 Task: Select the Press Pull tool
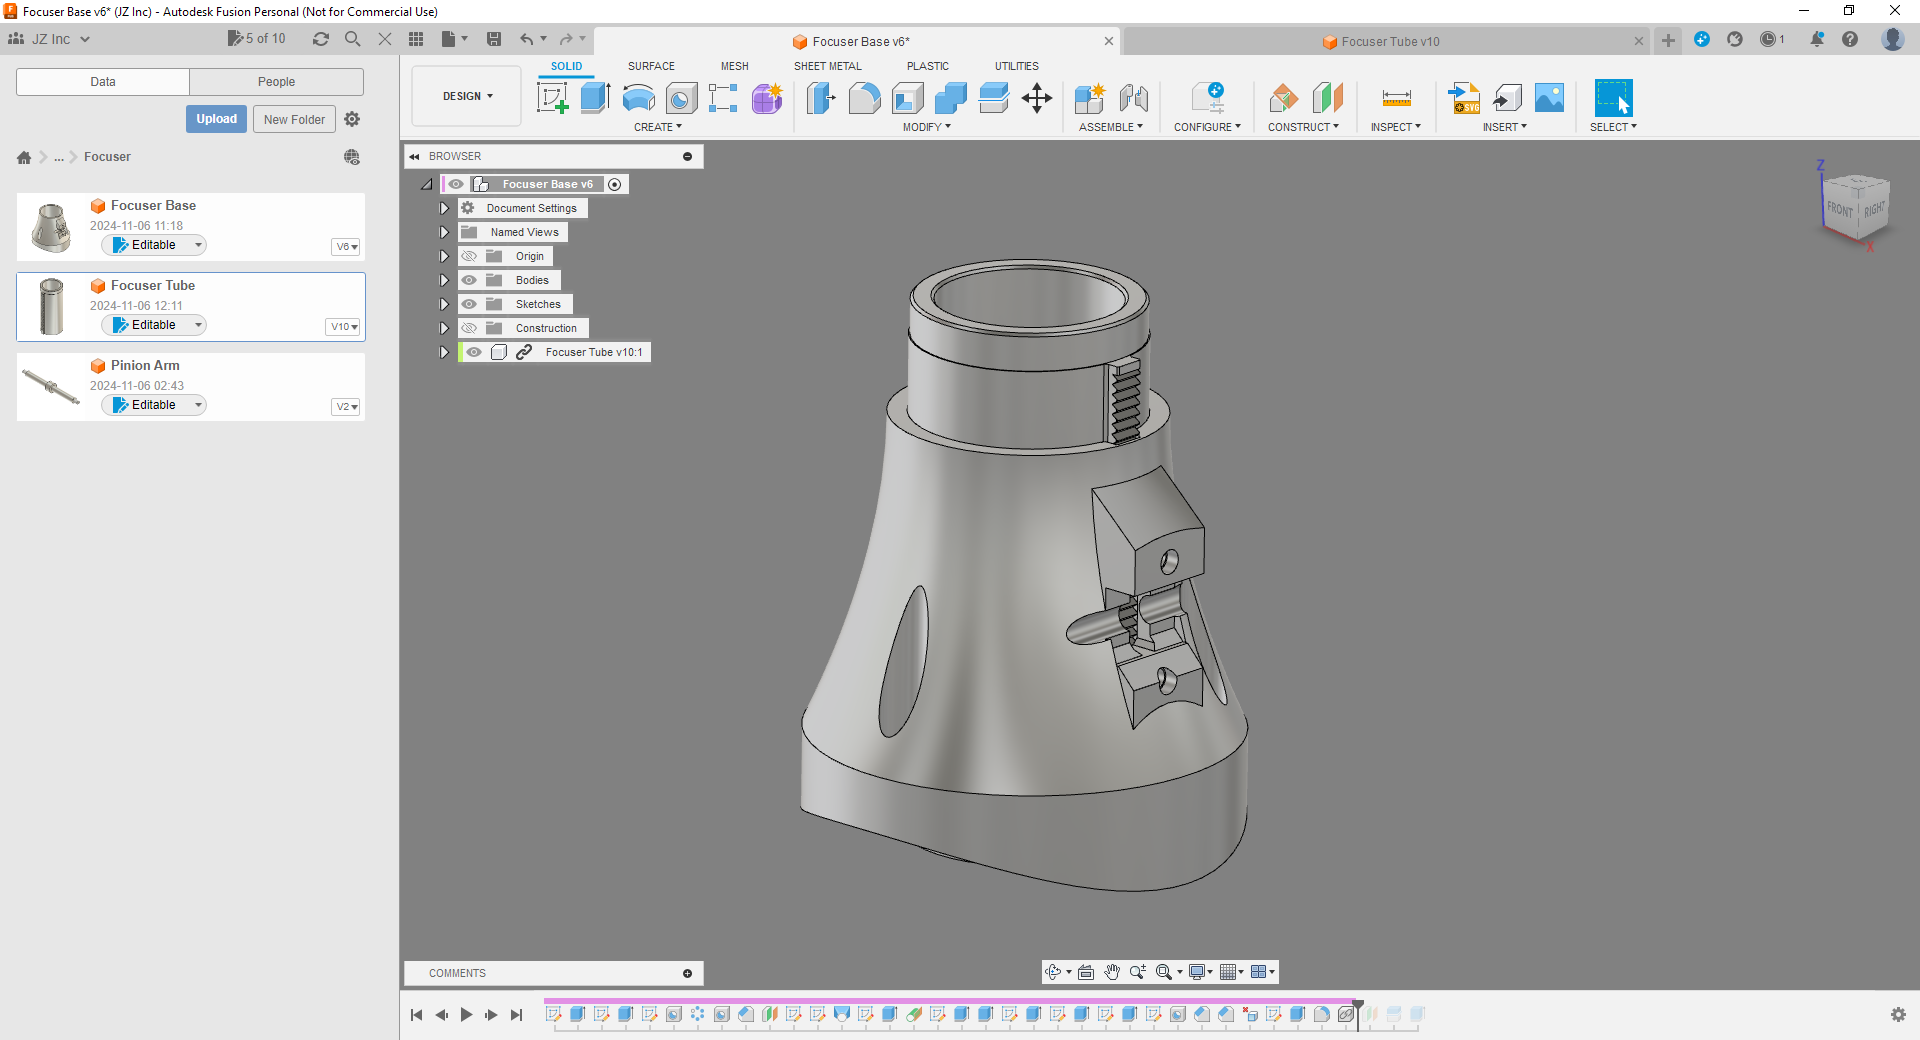pos(821,98)
